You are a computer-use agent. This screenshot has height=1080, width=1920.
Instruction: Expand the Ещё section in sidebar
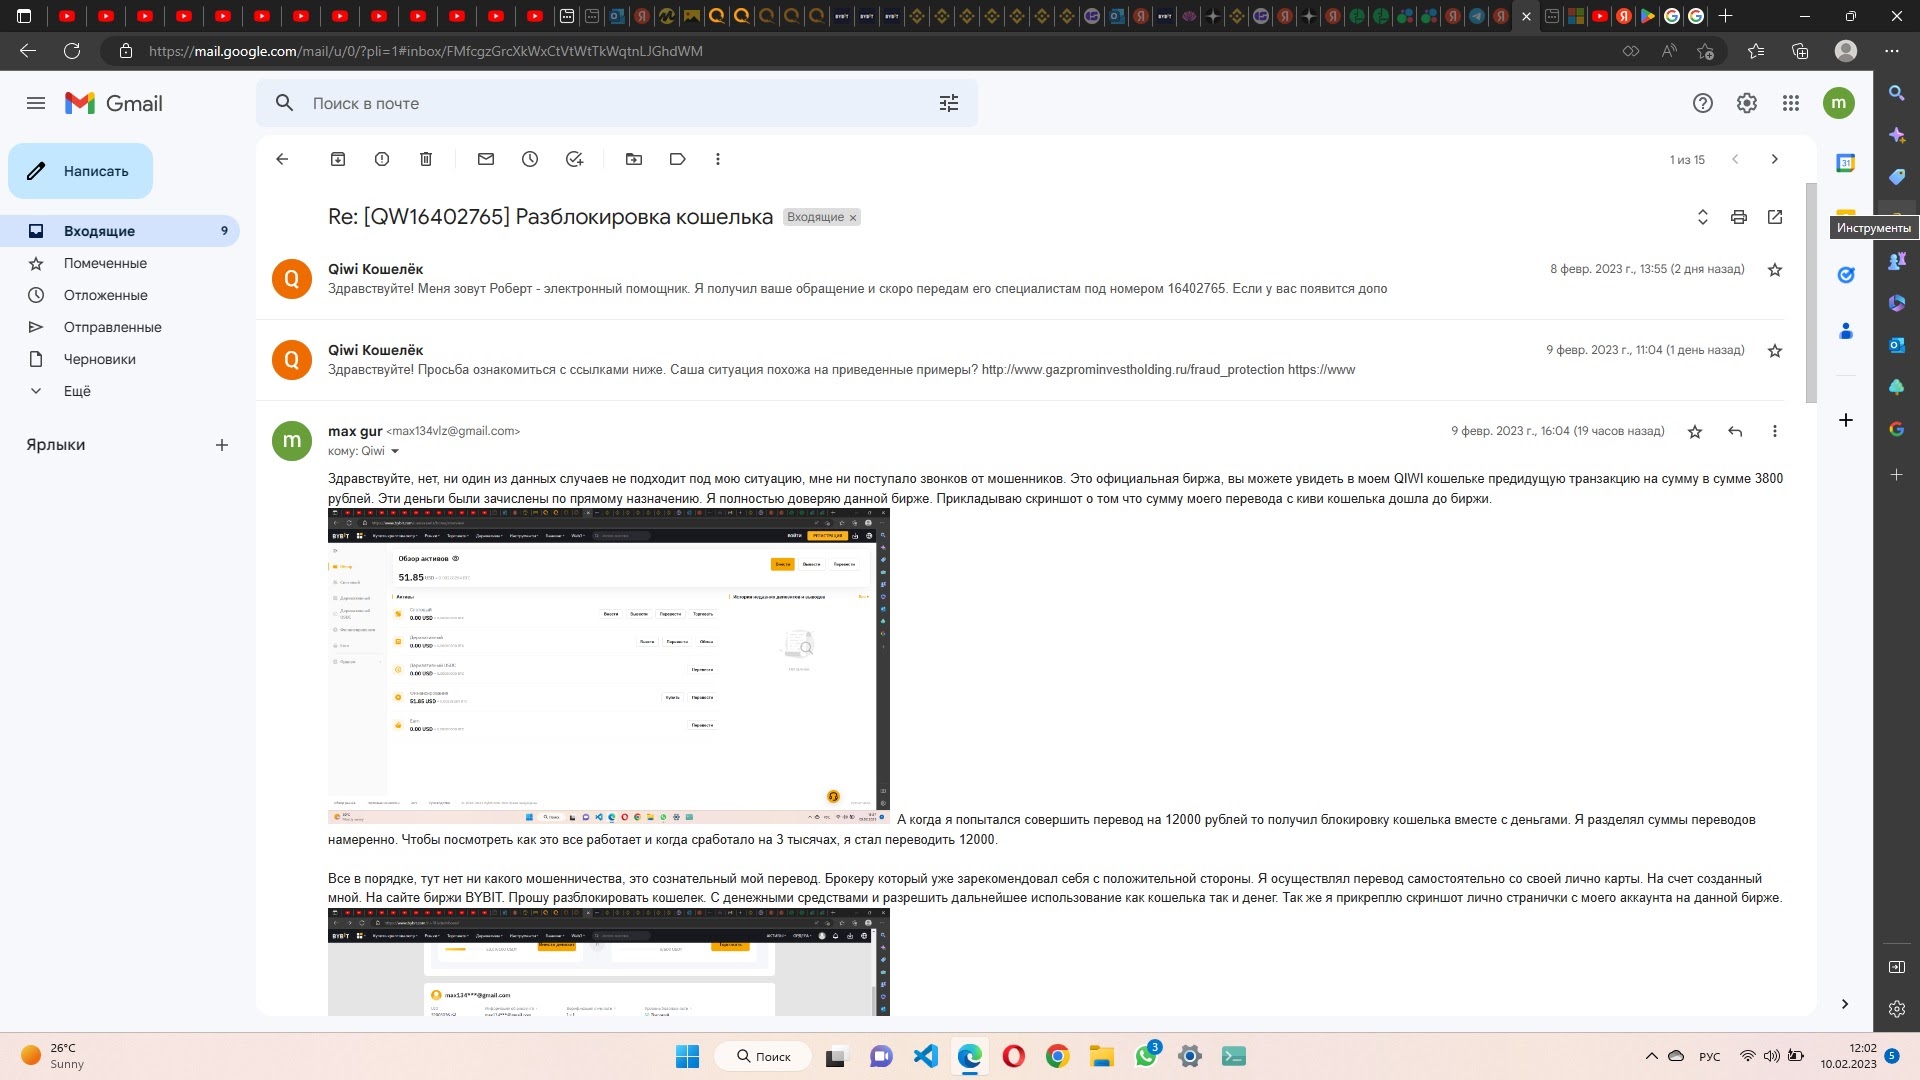click(120, 391)
